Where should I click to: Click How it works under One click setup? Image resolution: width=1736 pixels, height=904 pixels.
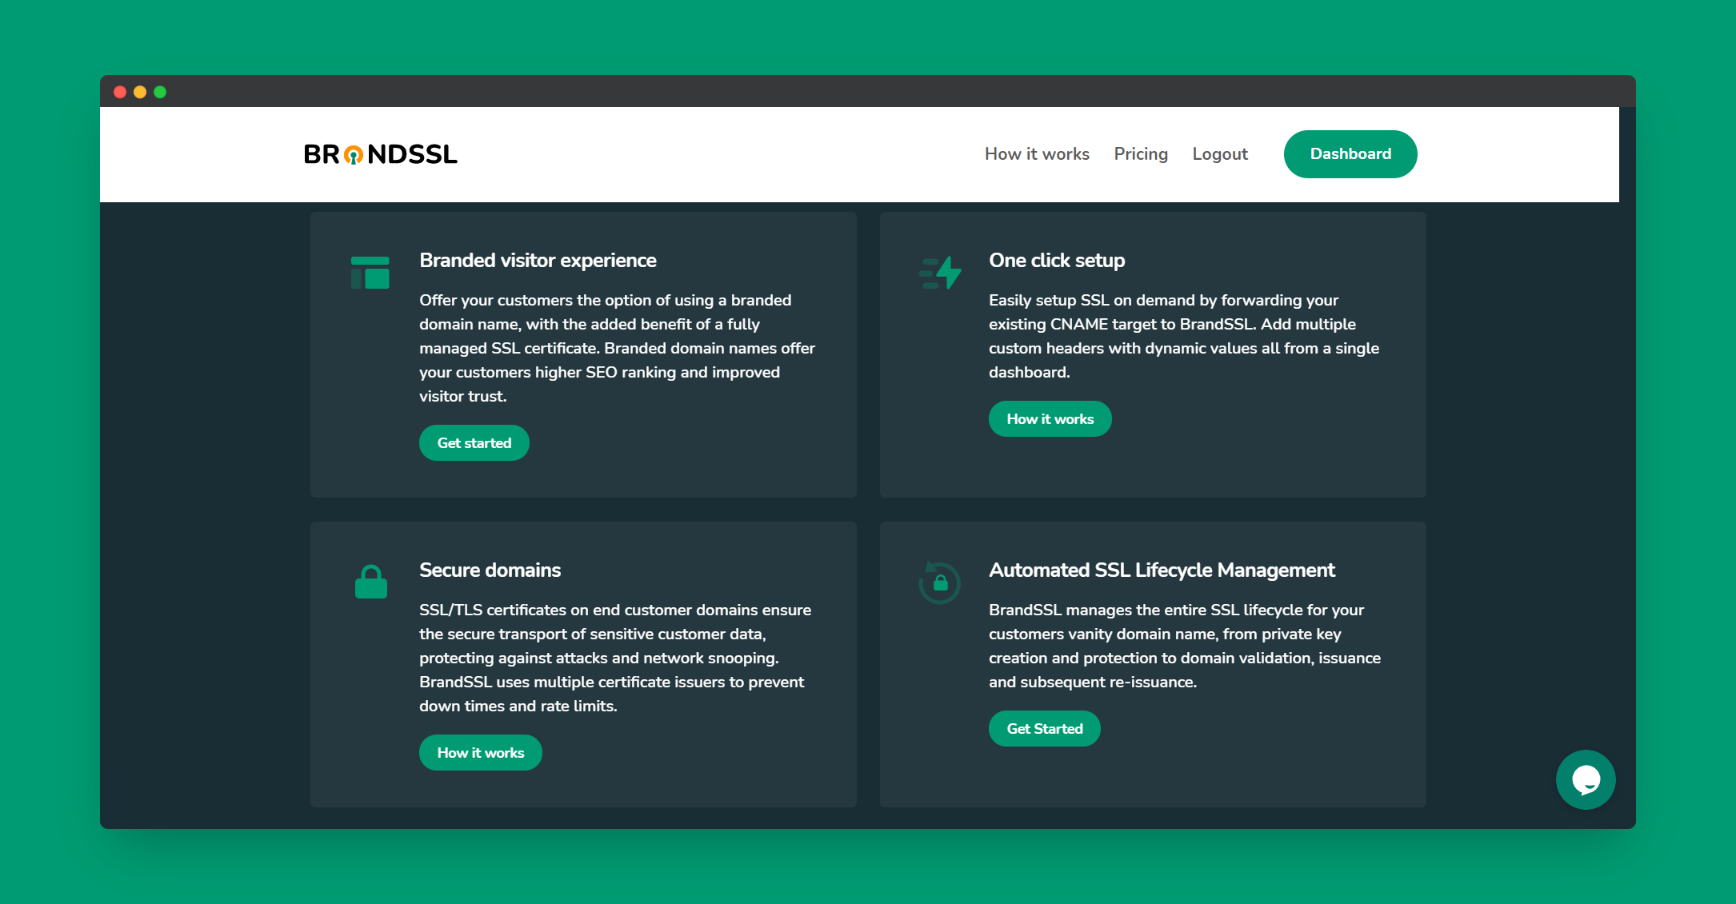tap(1050, 418)
